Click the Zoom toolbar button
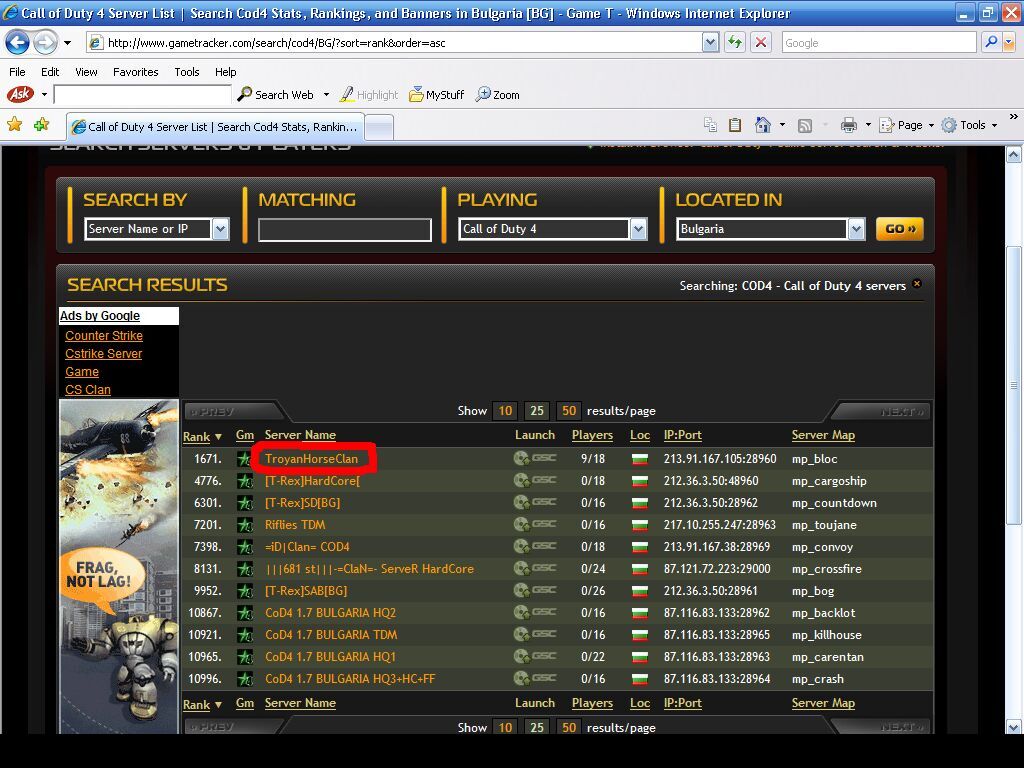Viewport: 1024px width, 768px height. click(498, 95)
